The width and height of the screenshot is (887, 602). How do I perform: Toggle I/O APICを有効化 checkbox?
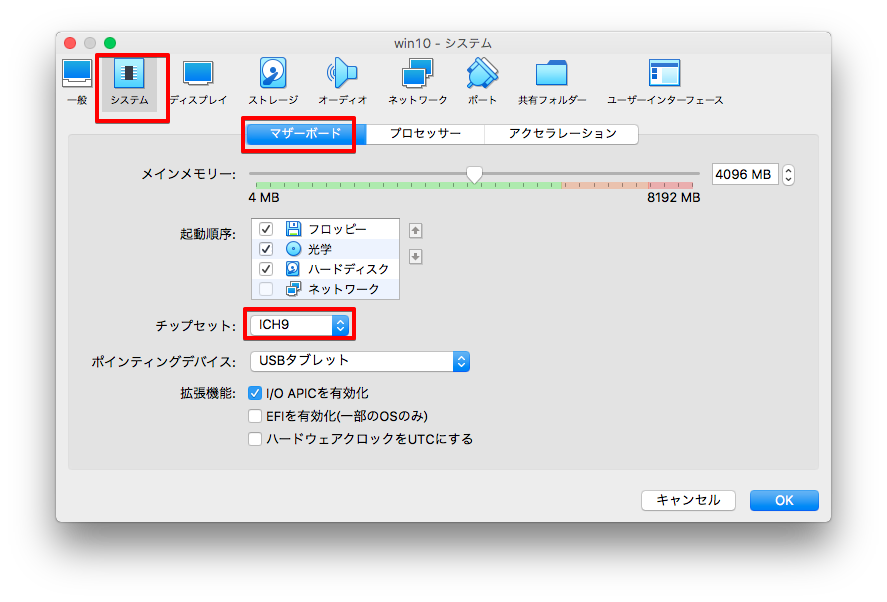click(x=255, y=393)
